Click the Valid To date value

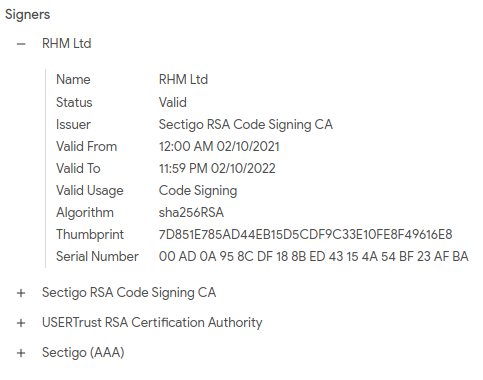(217, 168)
